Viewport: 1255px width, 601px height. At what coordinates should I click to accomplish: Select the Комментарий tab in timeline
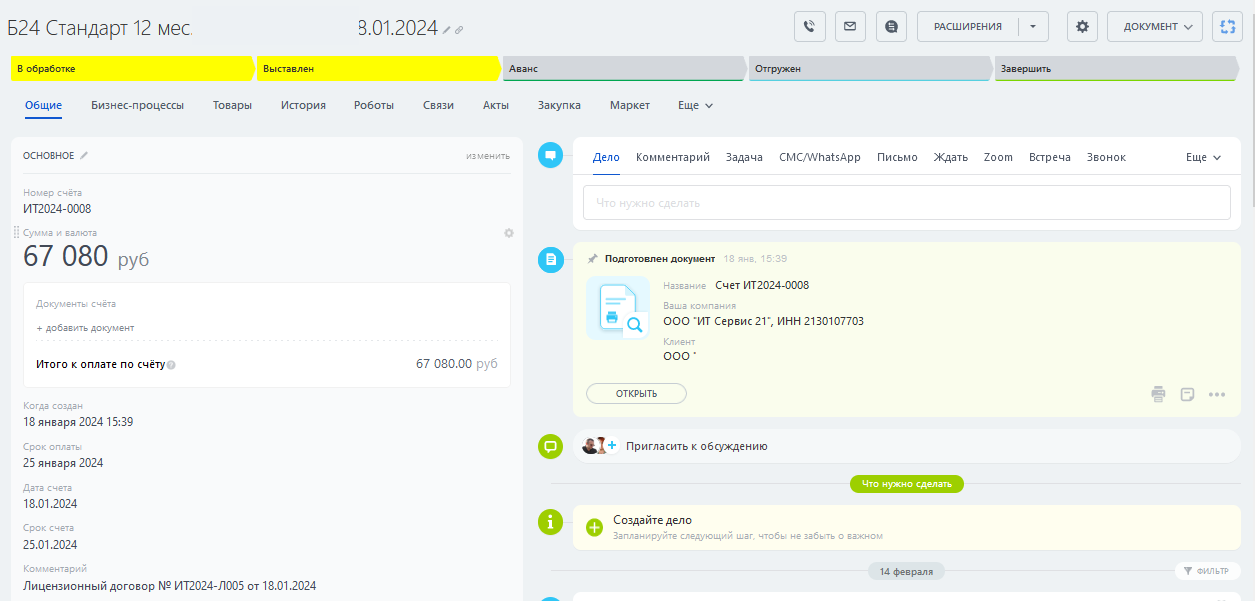[673, 157]
